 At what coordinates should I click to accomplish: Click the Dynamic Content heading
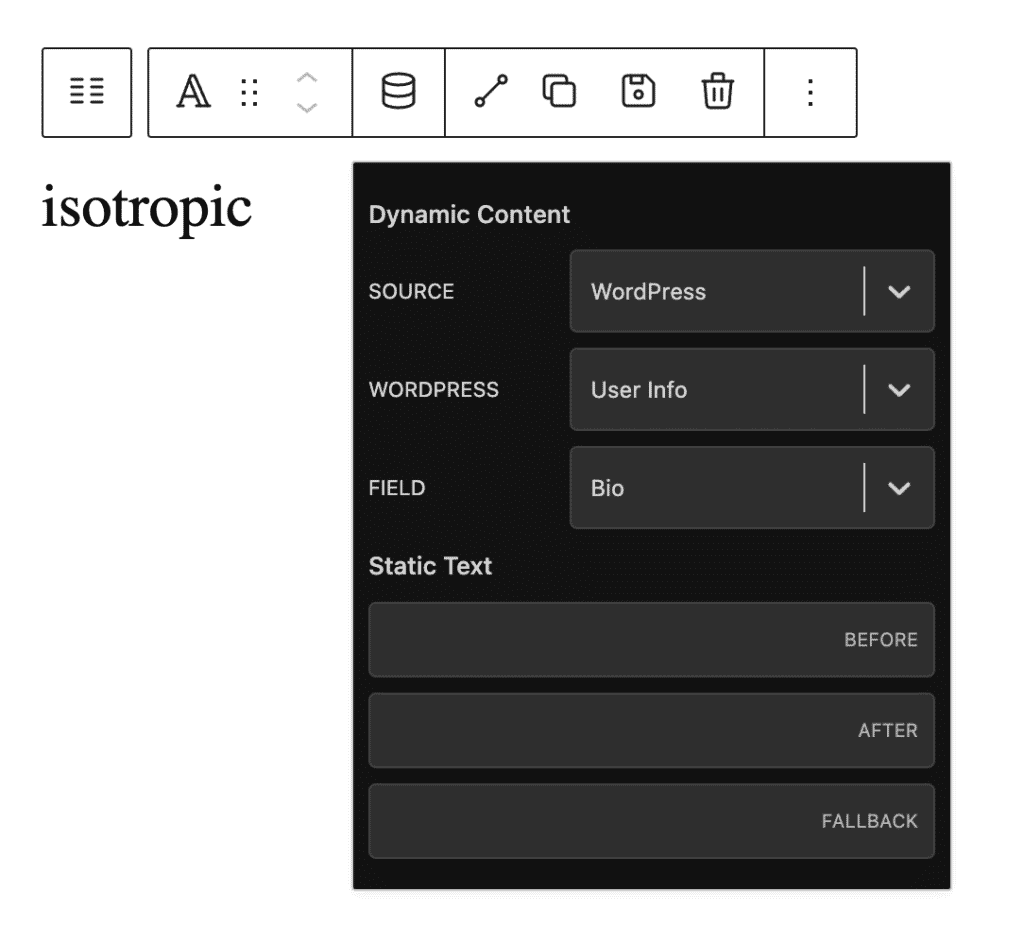[469, 215]
